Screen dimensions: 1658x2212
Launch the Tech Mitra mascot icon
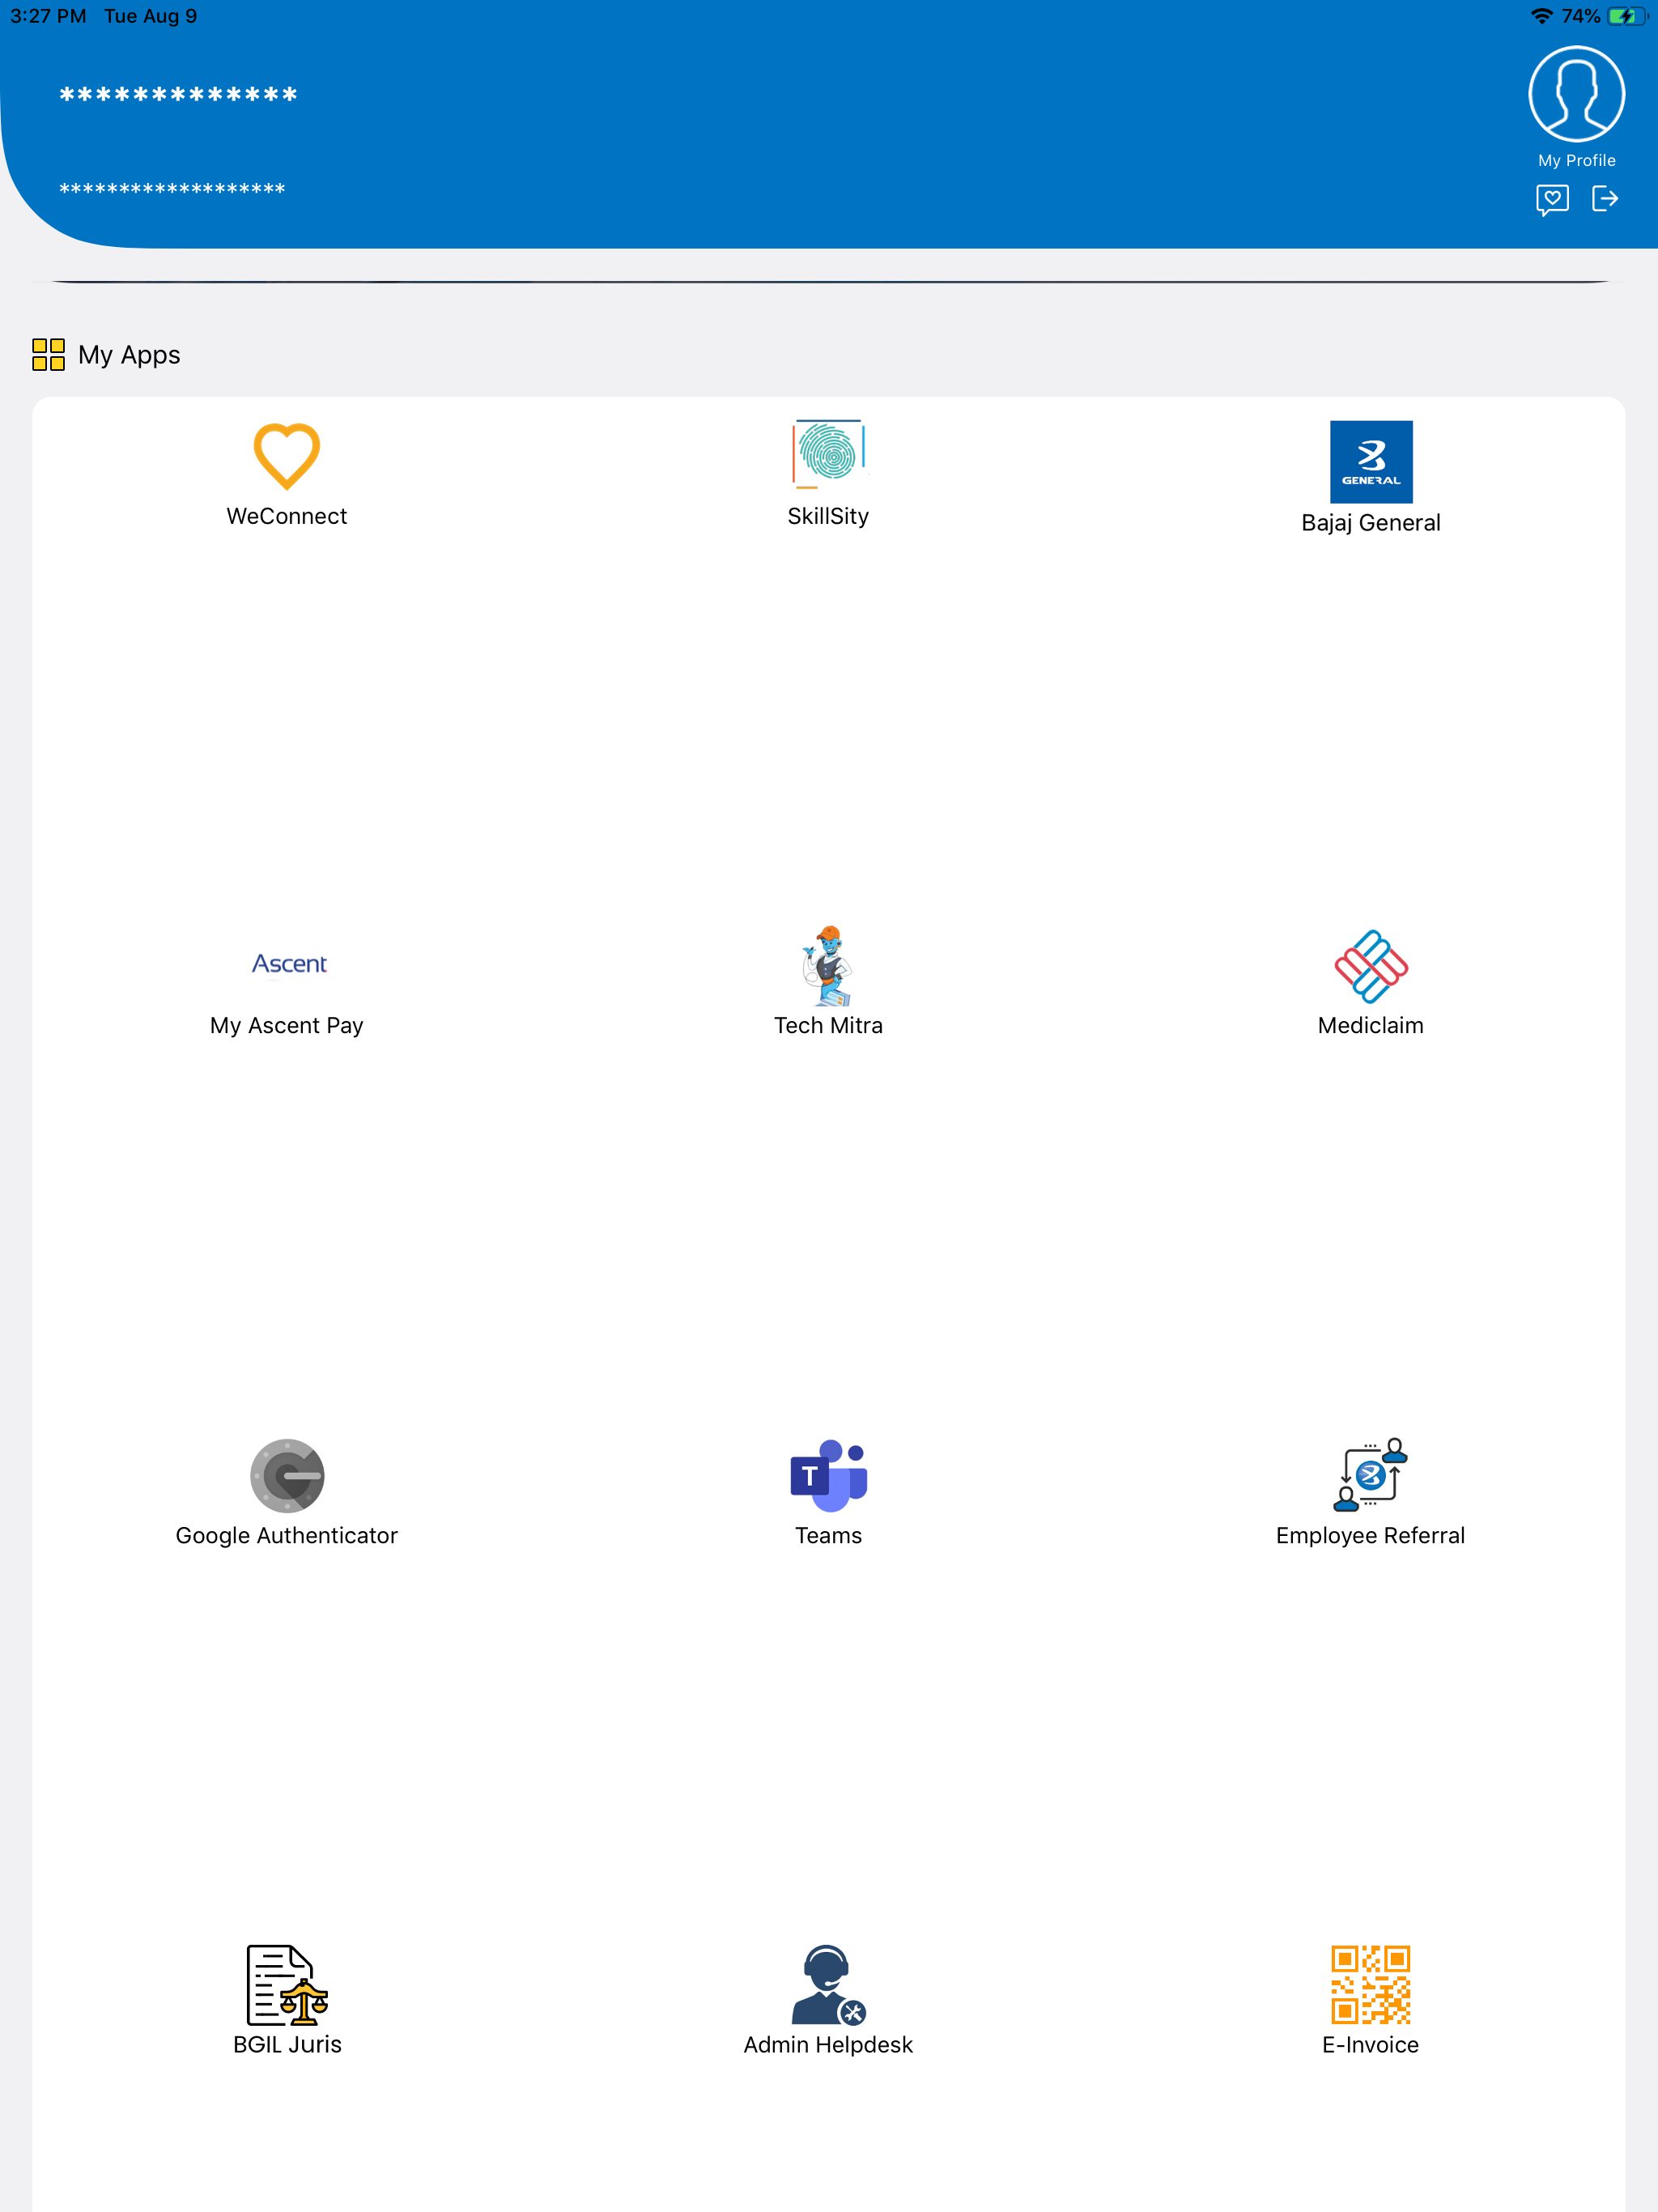pos(828,965)
